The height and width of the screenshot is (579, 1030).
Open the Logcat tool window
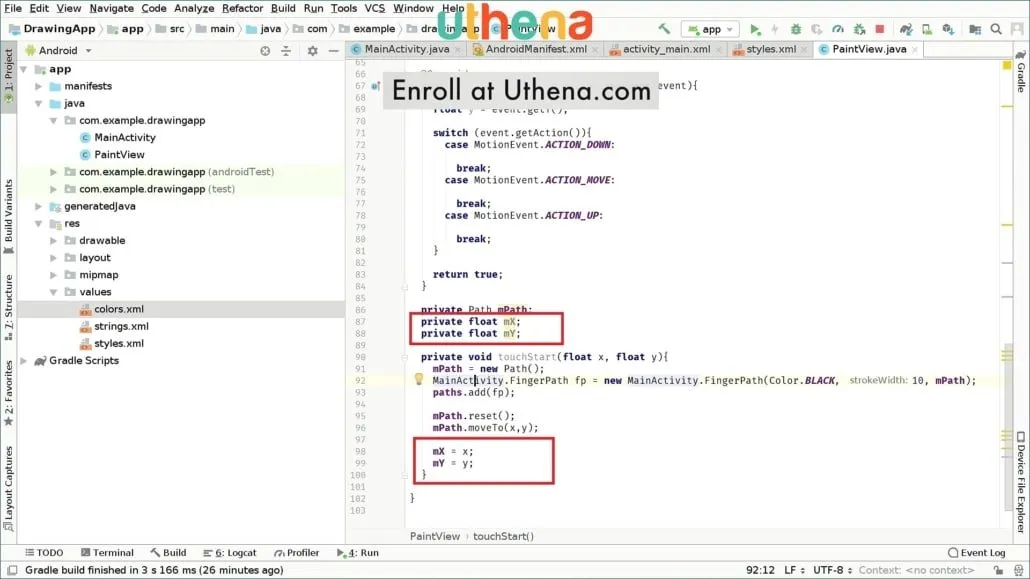pos(230,553)
